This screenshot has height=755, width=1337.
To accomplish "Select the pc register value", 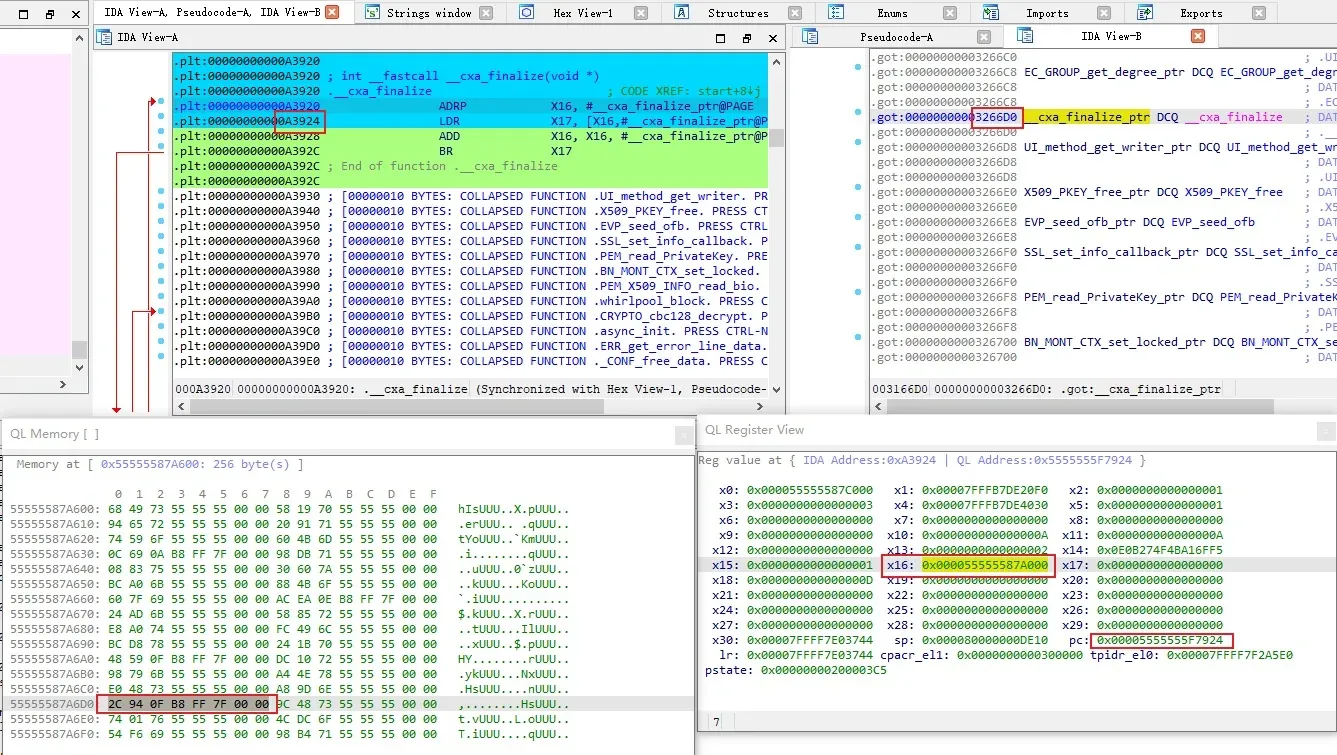I will (1161, 640).
